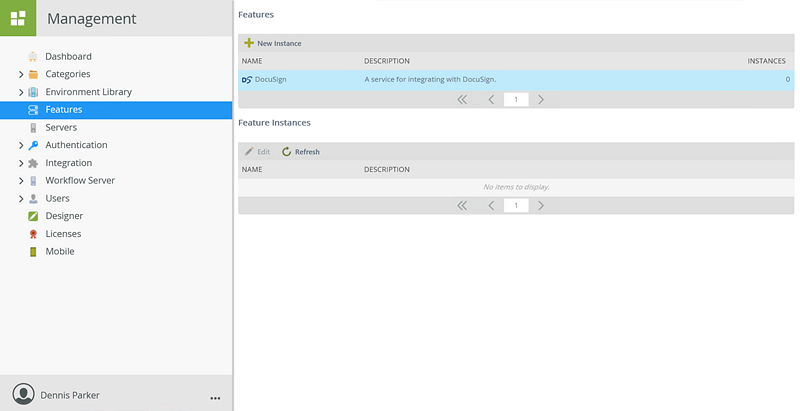Click Dennis Parker's avatar icon
The image size is (800, 411).
23,395
